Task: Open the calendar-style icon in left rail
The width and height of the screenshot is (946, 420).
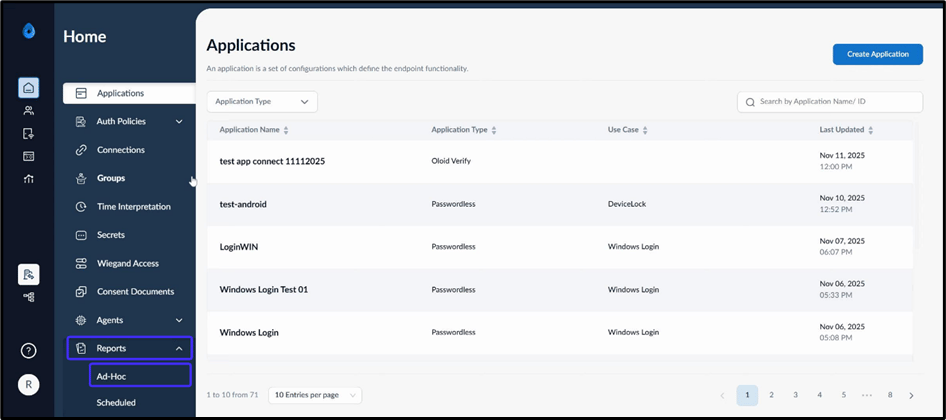Action: click(28, 156)
